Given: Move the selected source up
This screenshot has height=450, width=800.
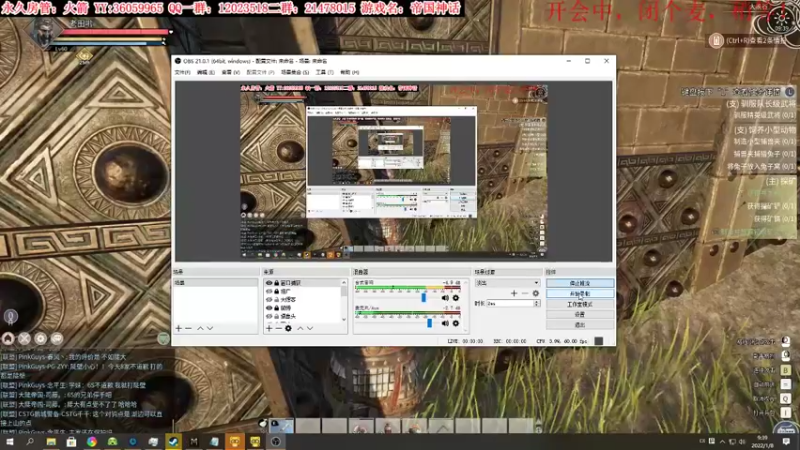Looking at the screenshot, I should (300, 328).
